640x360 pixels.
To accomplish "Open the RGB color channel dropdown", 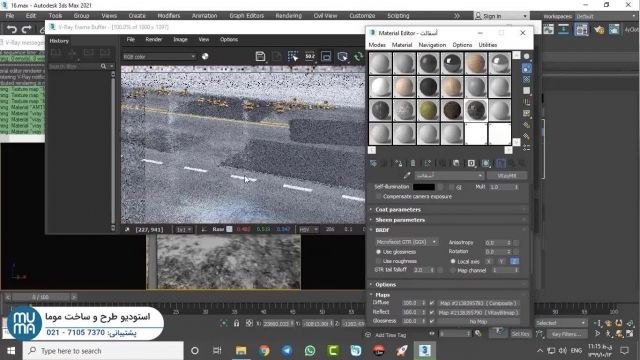I will (160, 56).
